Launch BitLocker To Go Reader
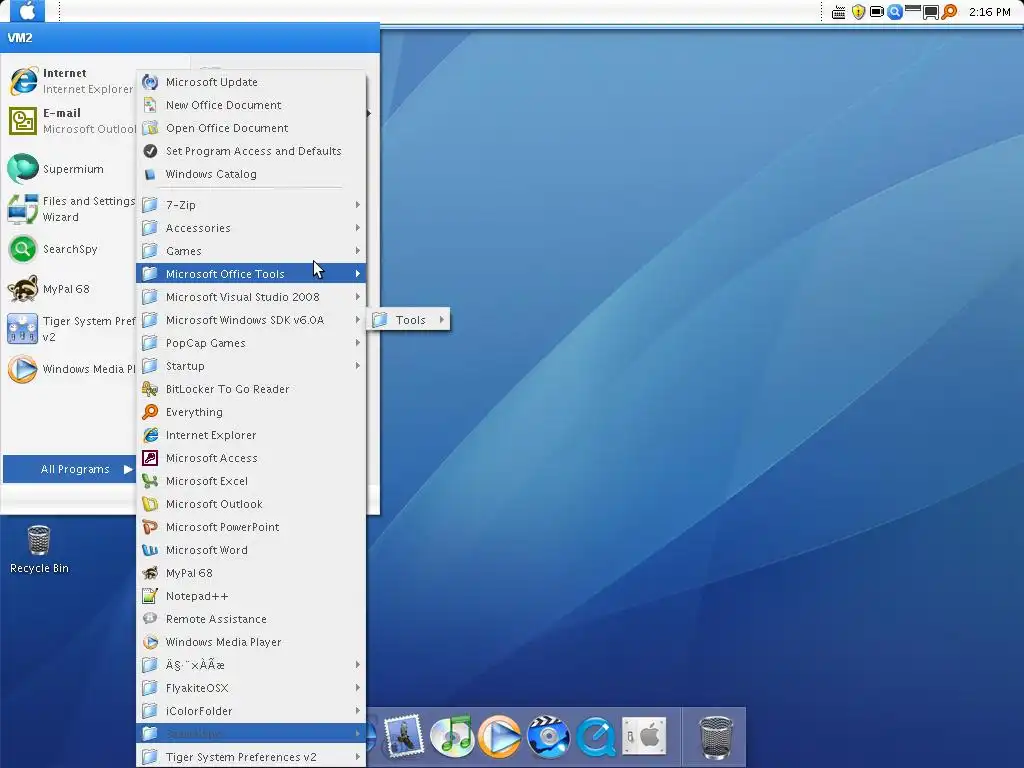The width and height of the screenshot is (1024, 768). [x=251, y=389]
